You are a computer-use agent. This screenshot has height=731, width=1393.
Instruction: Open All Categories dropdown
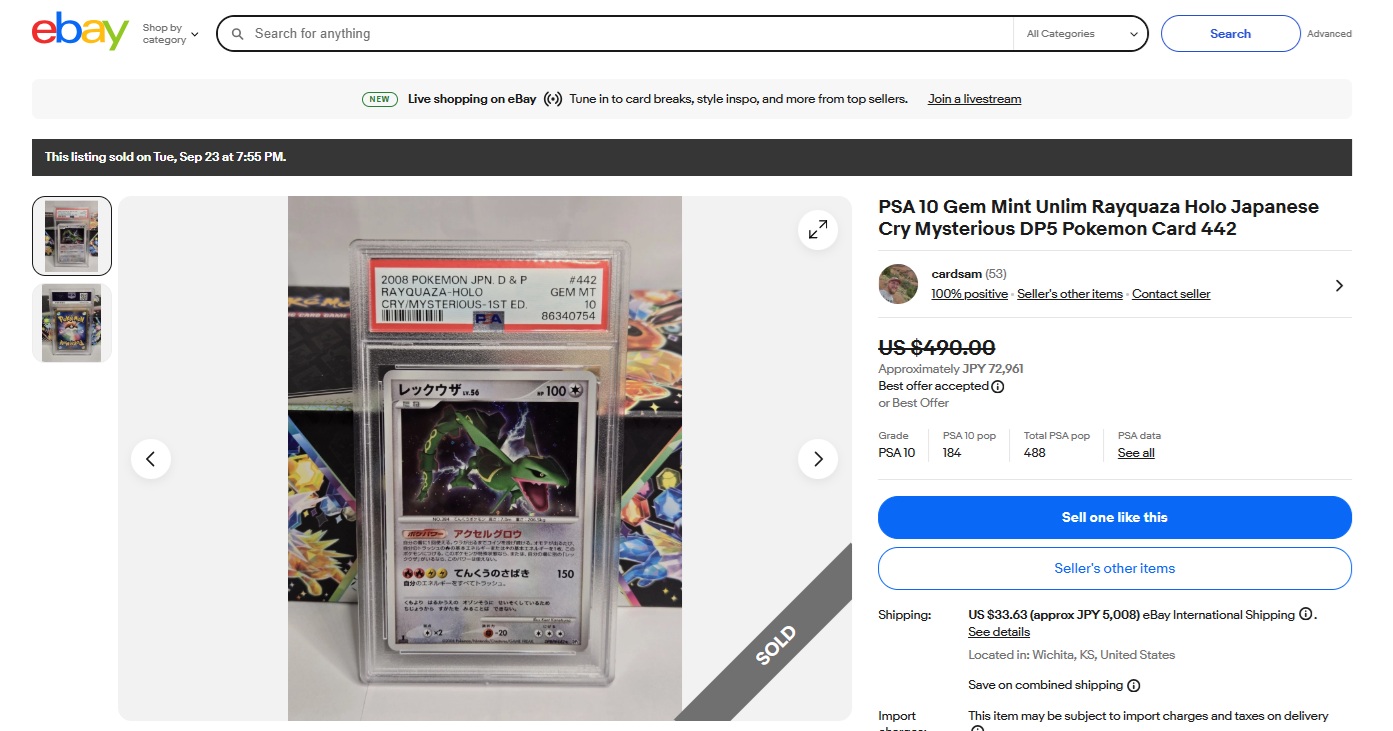click(1080, 34)
